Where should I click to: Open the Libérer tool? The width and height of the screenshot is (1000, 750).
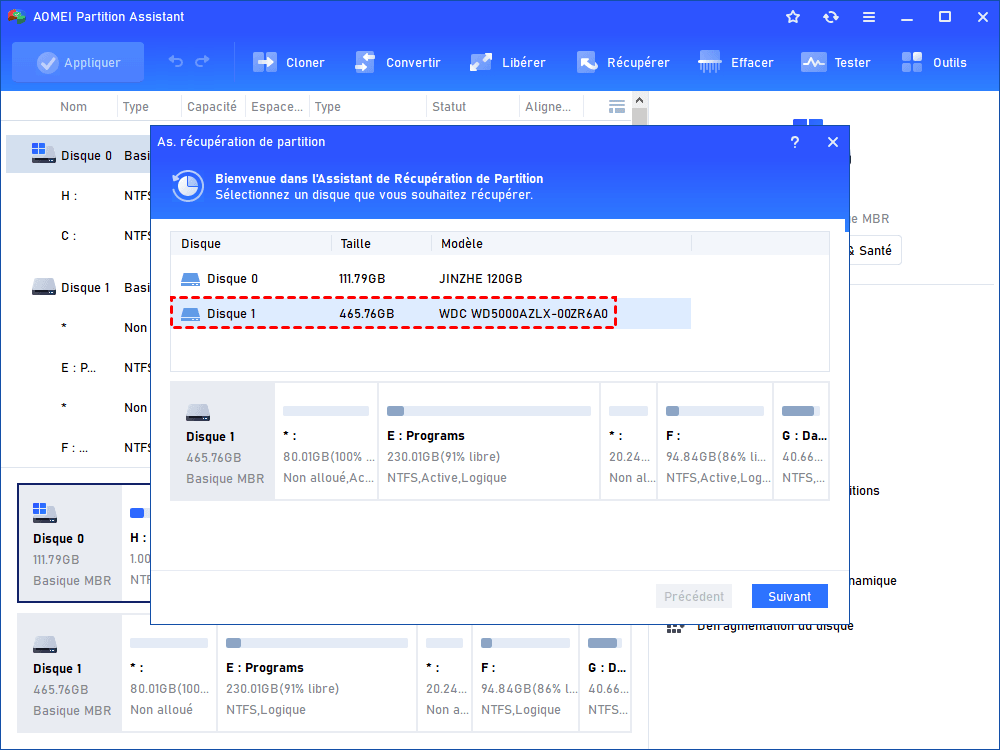click(508, 62)
